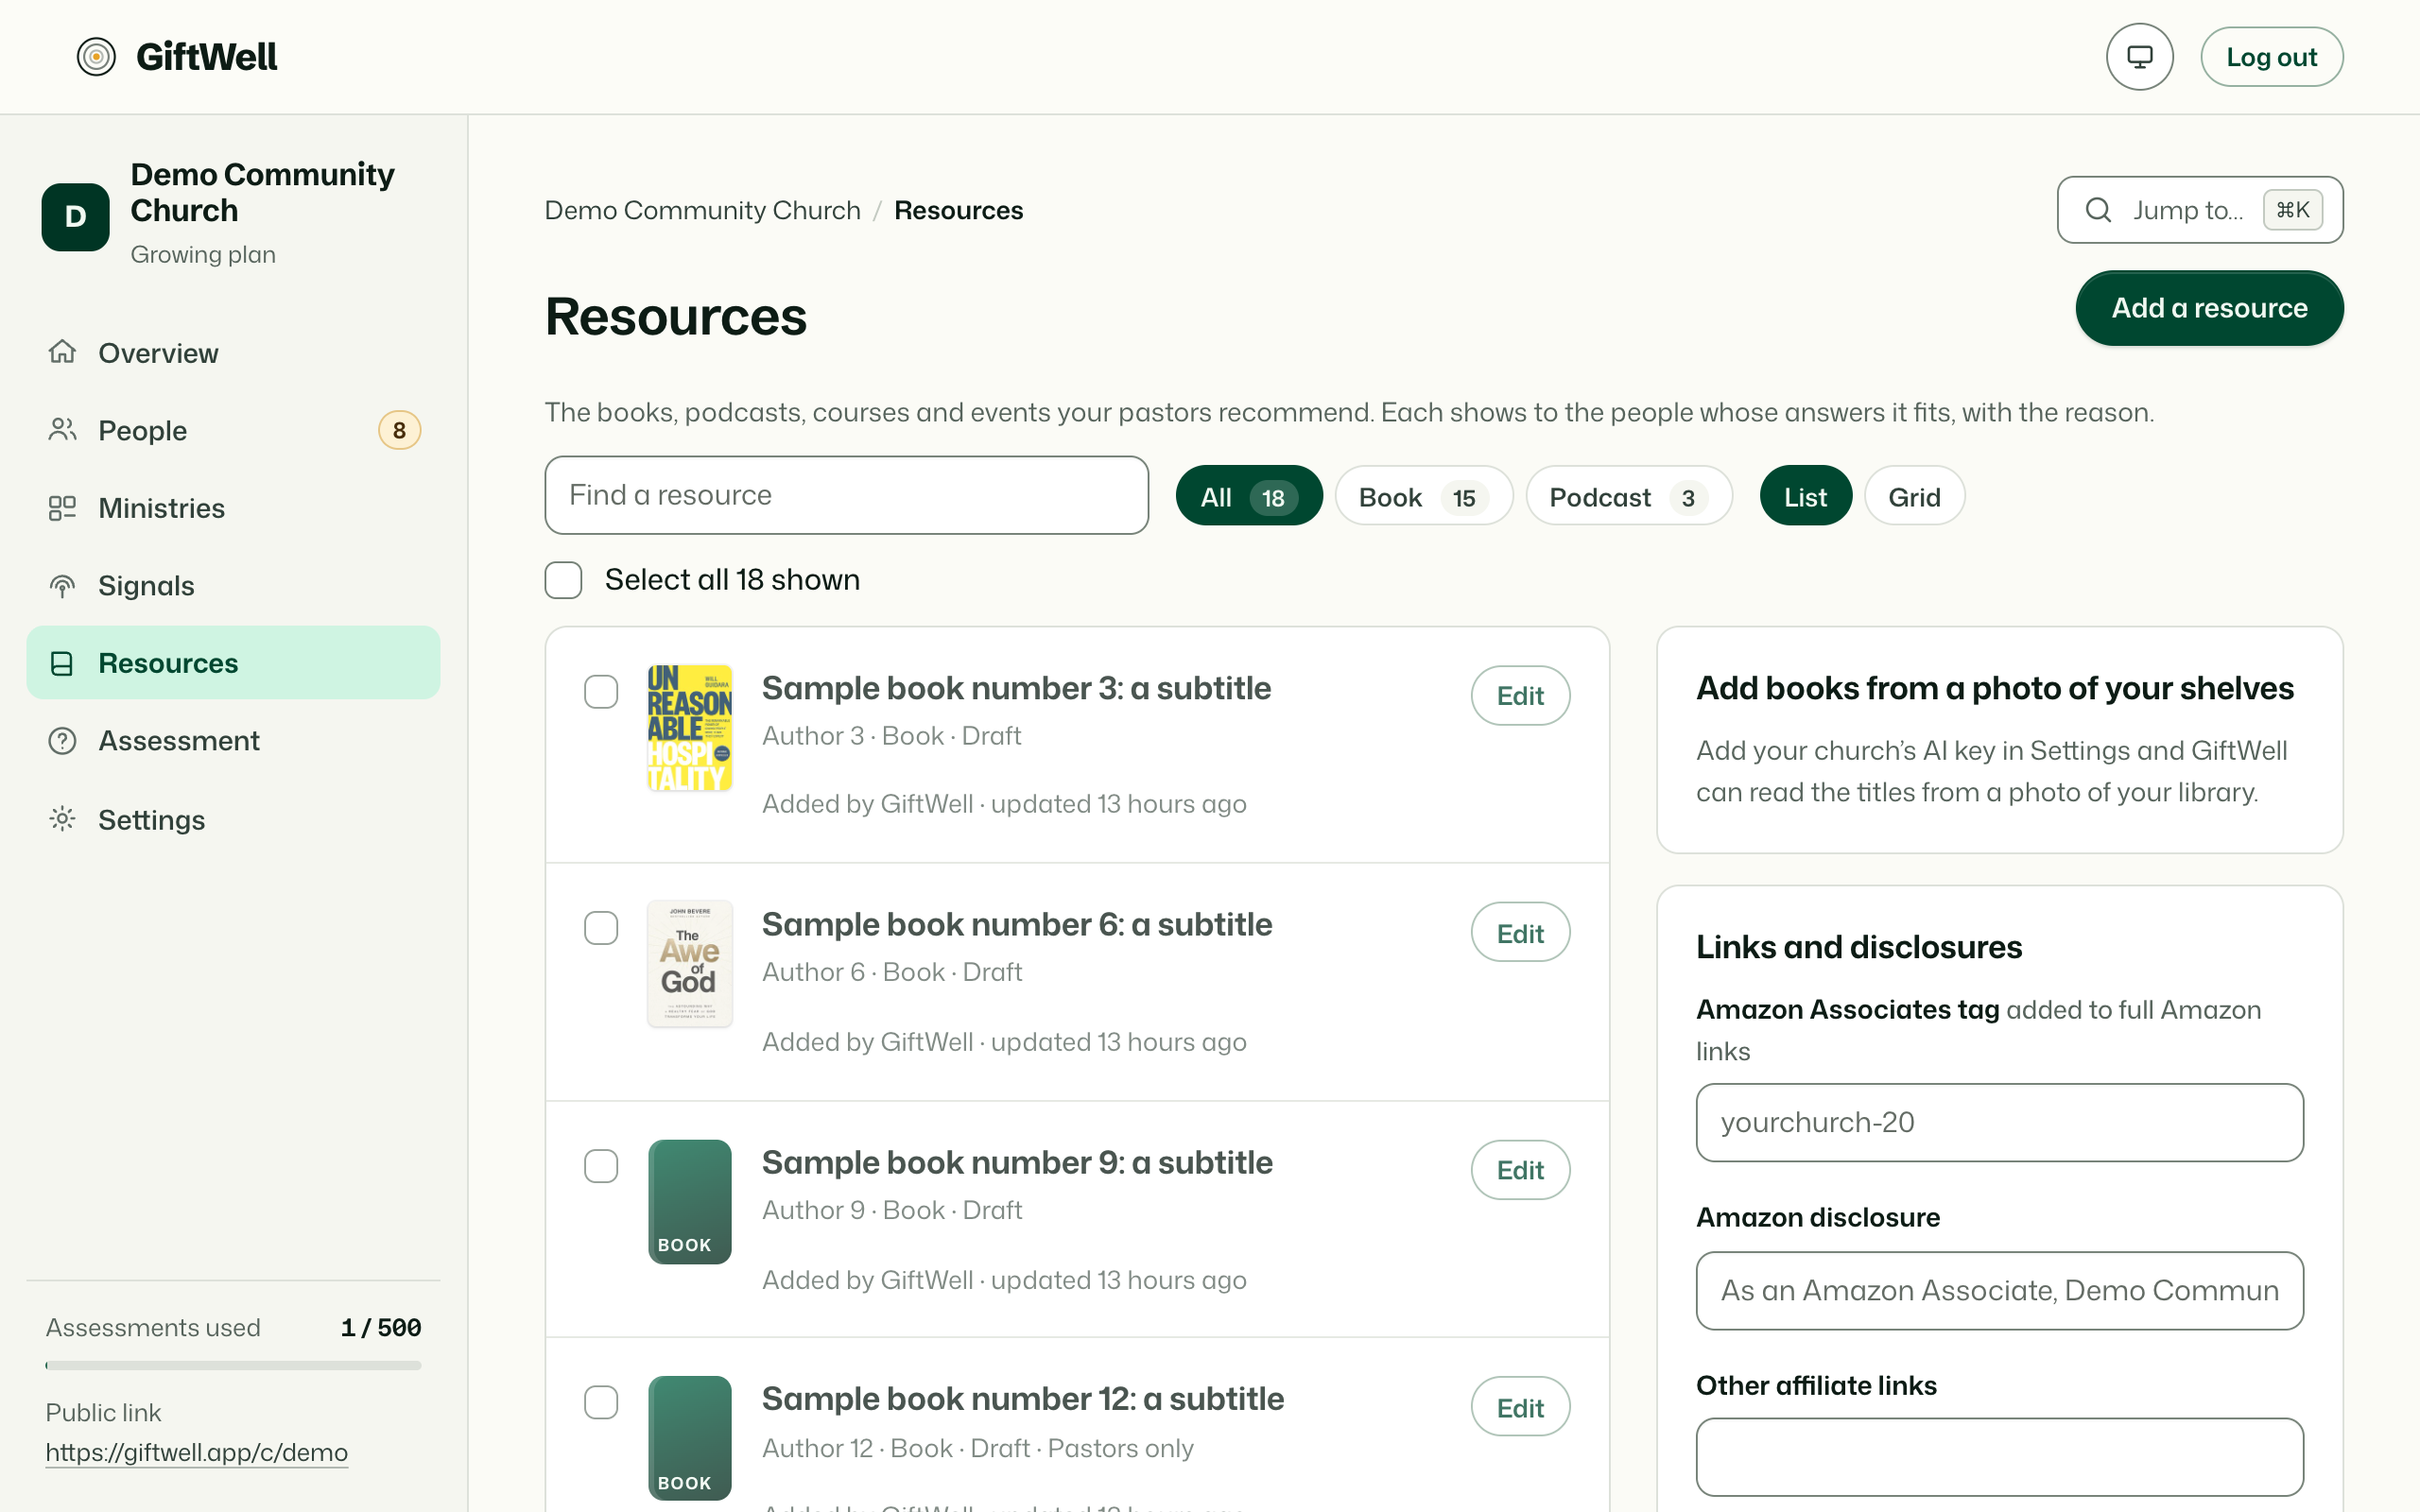Click the Demo Community Church D avatar
The height and width of the screenshot is (1512, 2420).
click(x=75, y=216)
